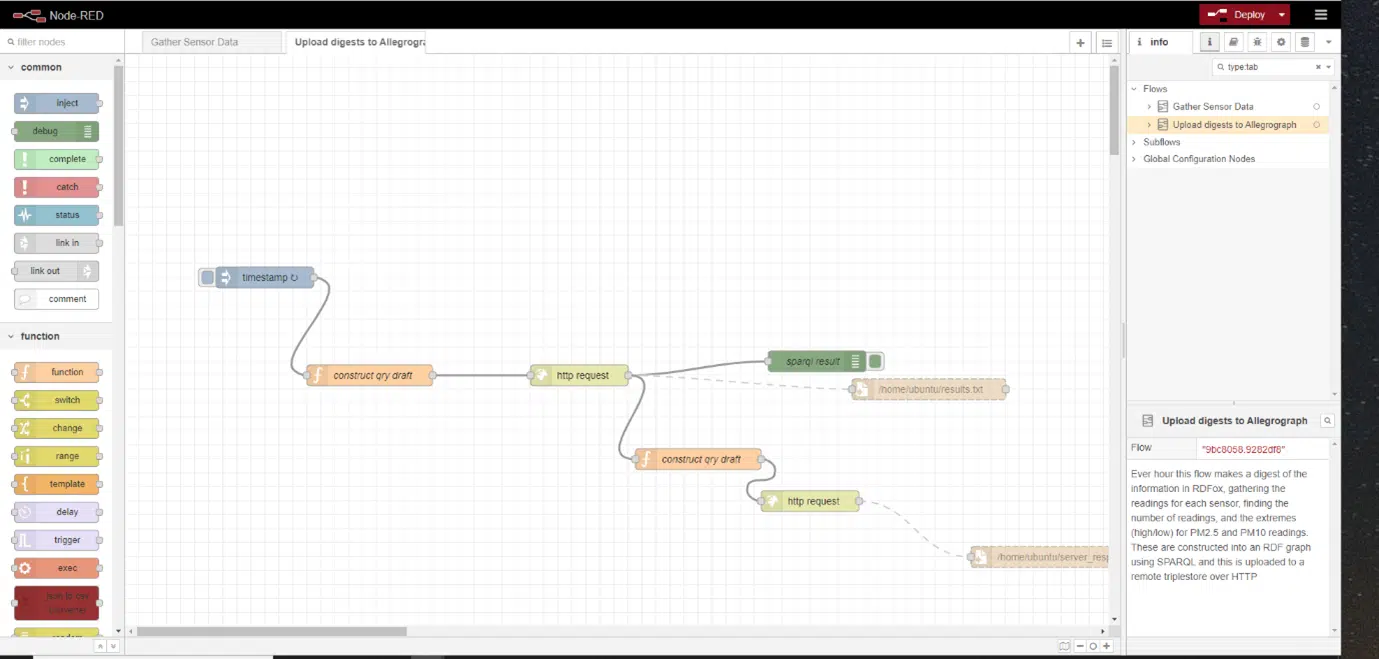Select Gather Sensor Data in outline tree
The image size is (1379, 659).
(x=1212, y=106)
